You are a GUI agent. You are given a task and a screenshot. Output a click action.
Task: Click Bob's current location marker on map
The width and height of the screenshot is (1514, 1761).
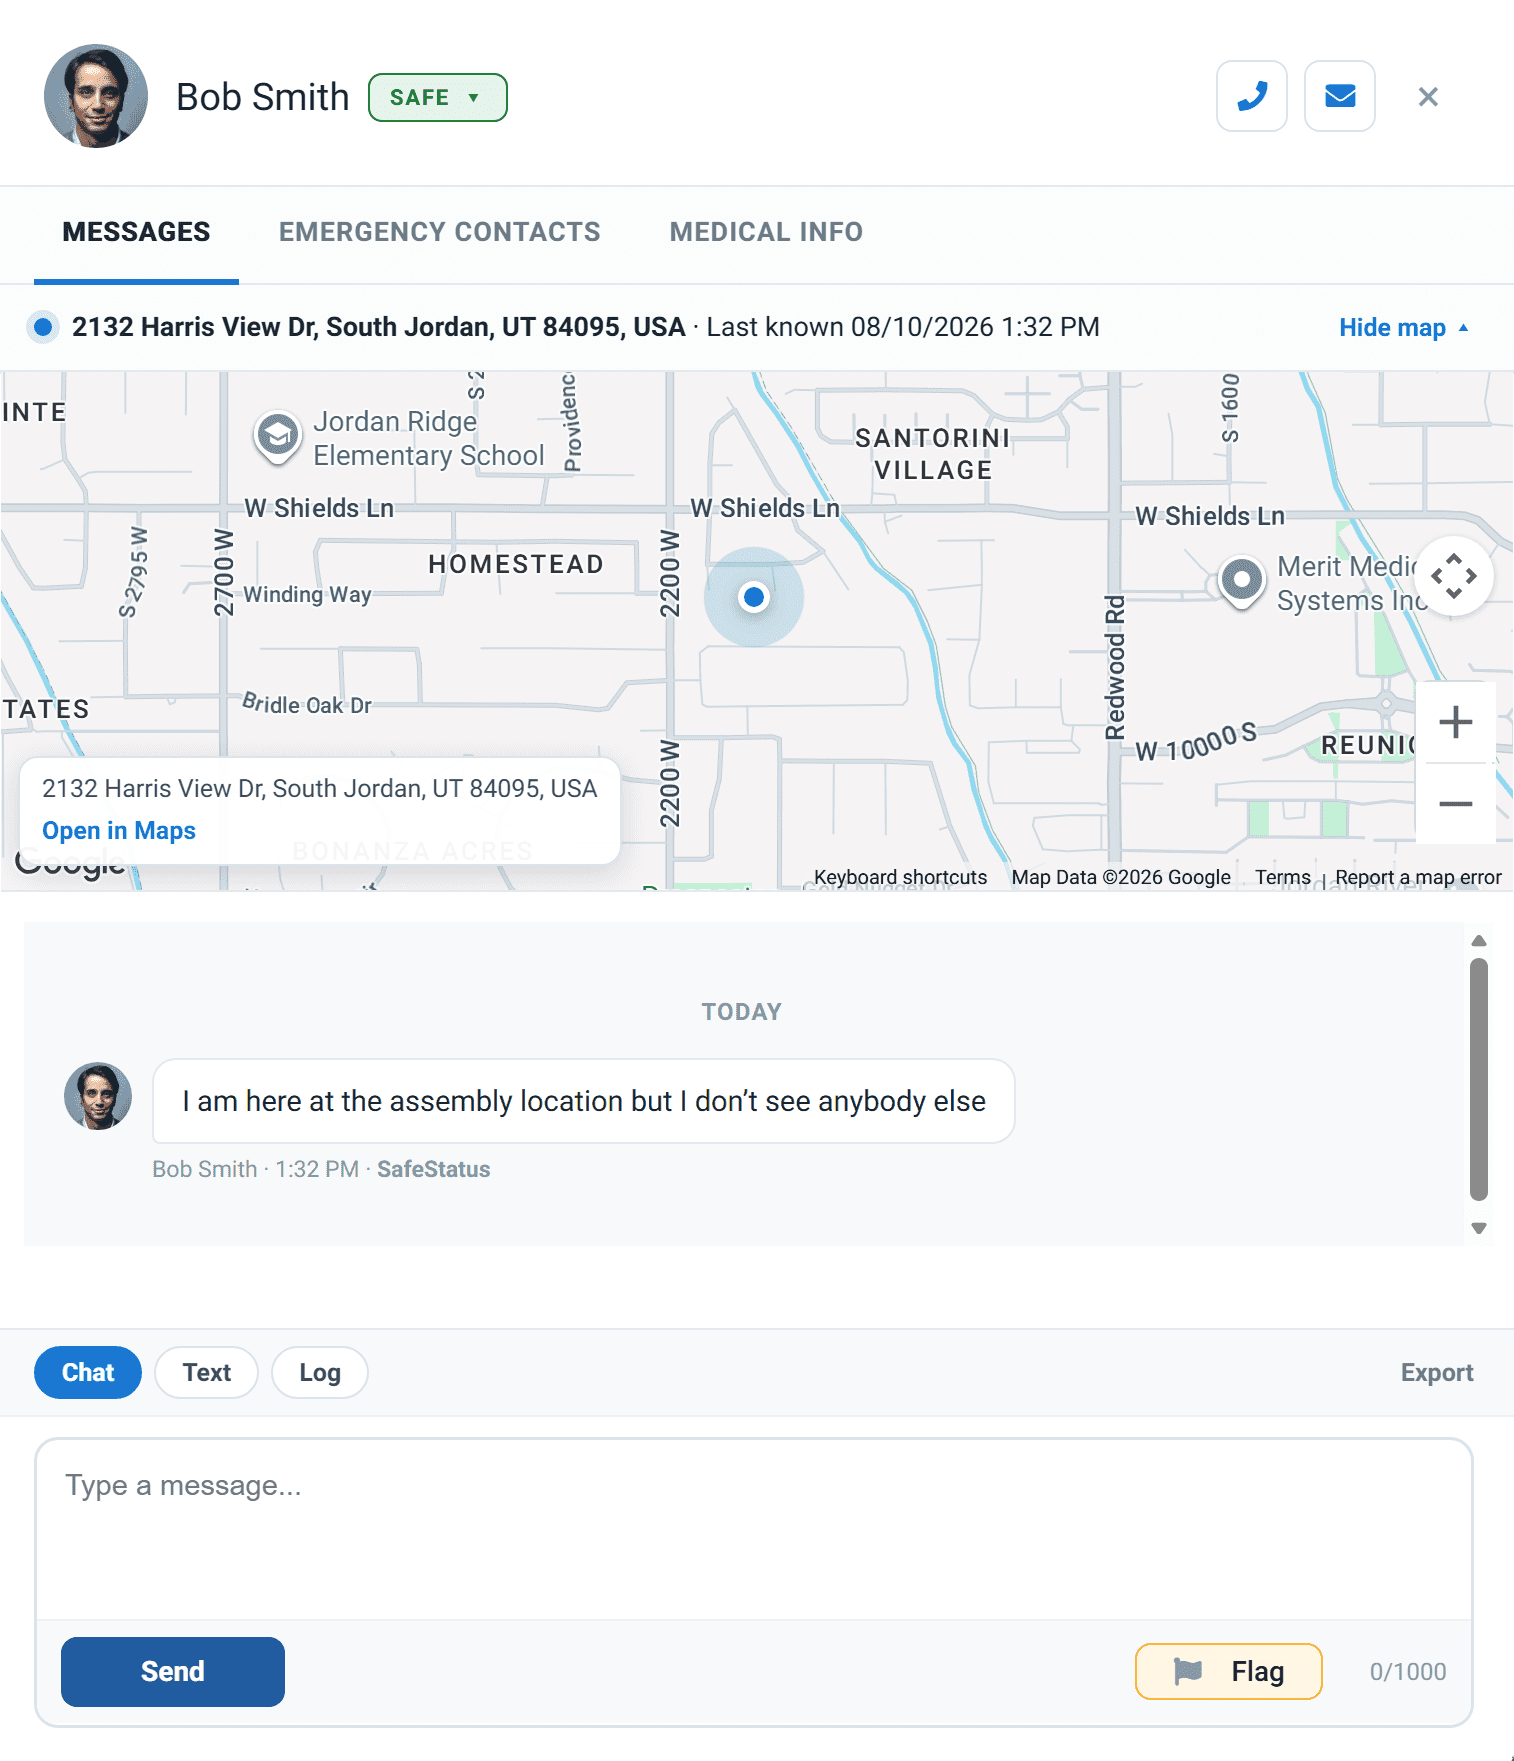pyautogui.click(x=754, y=597)
